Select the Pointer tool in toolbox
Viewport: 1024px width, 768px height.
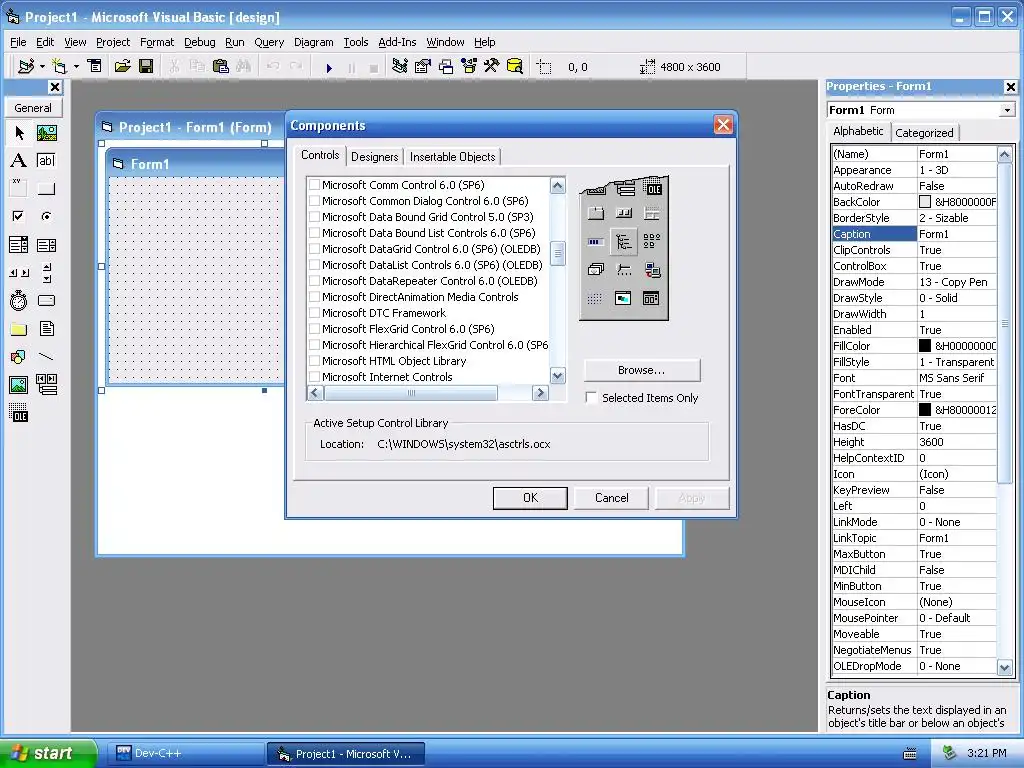coord(19,133)
